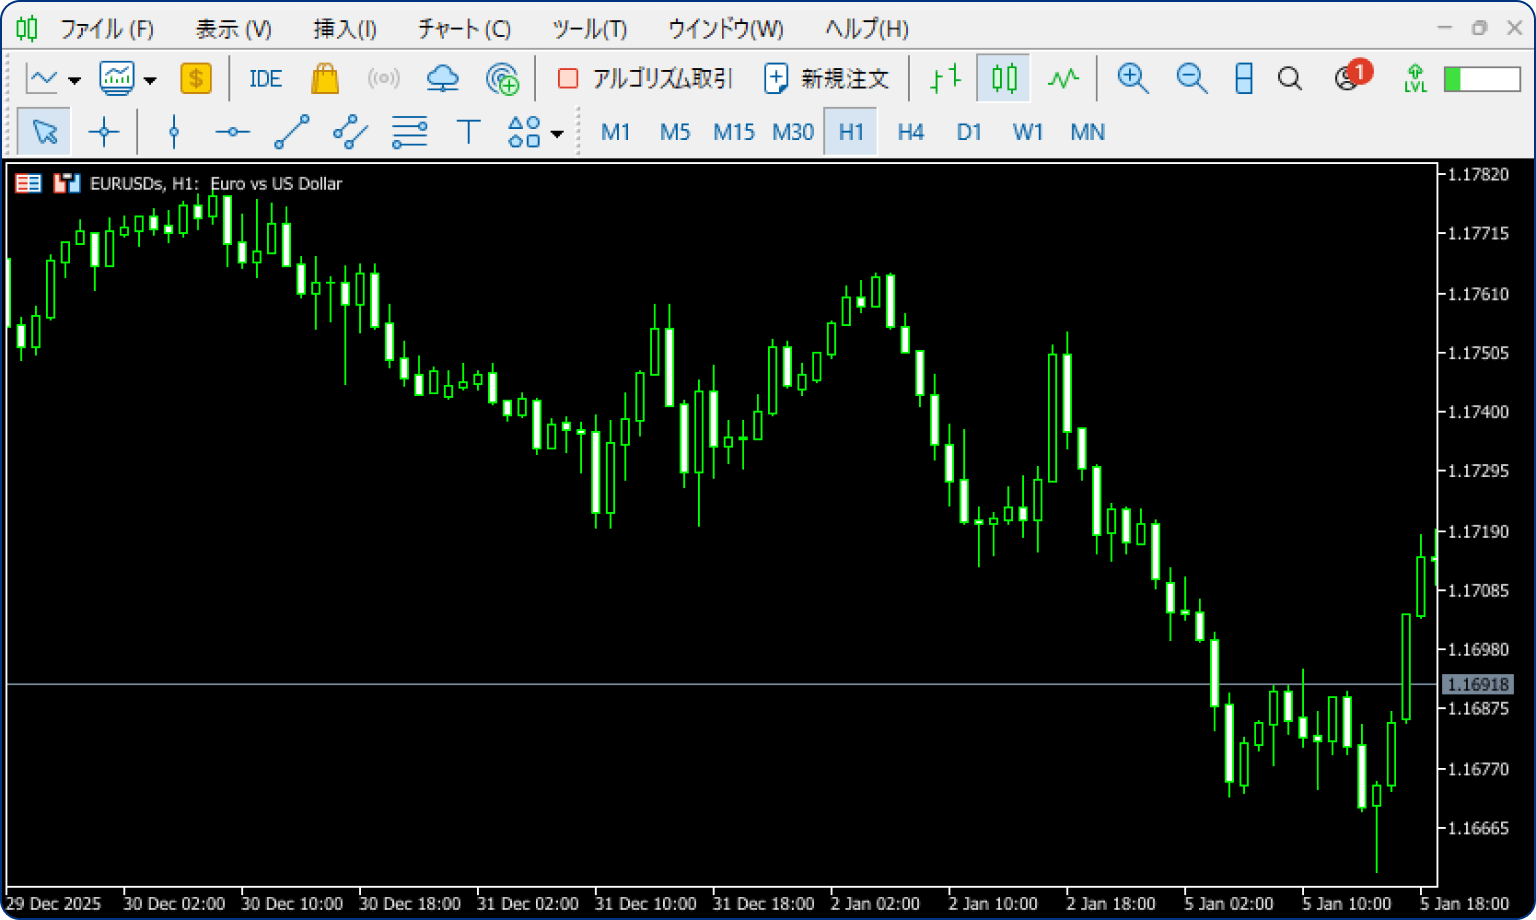The width and height of the screenshot is (1536, 920).
Task: Click the 1.16918 price label on axis
Action: tap(1477, 685)
